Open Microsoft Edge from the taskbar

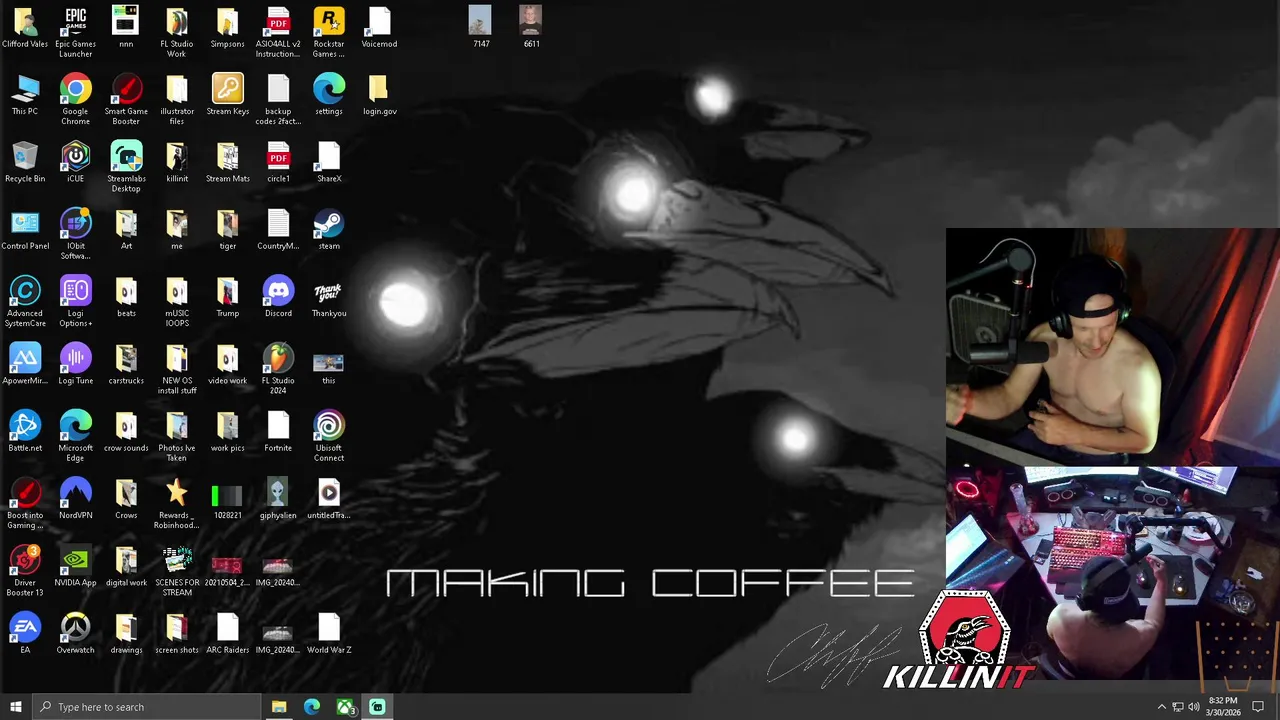(312, 707)
